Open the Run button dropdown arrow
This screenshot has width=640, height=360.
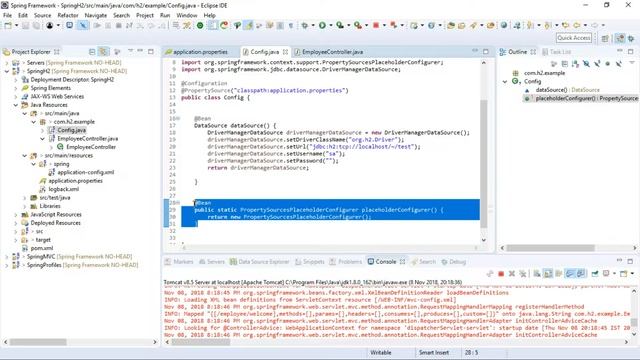pos(331,25)
